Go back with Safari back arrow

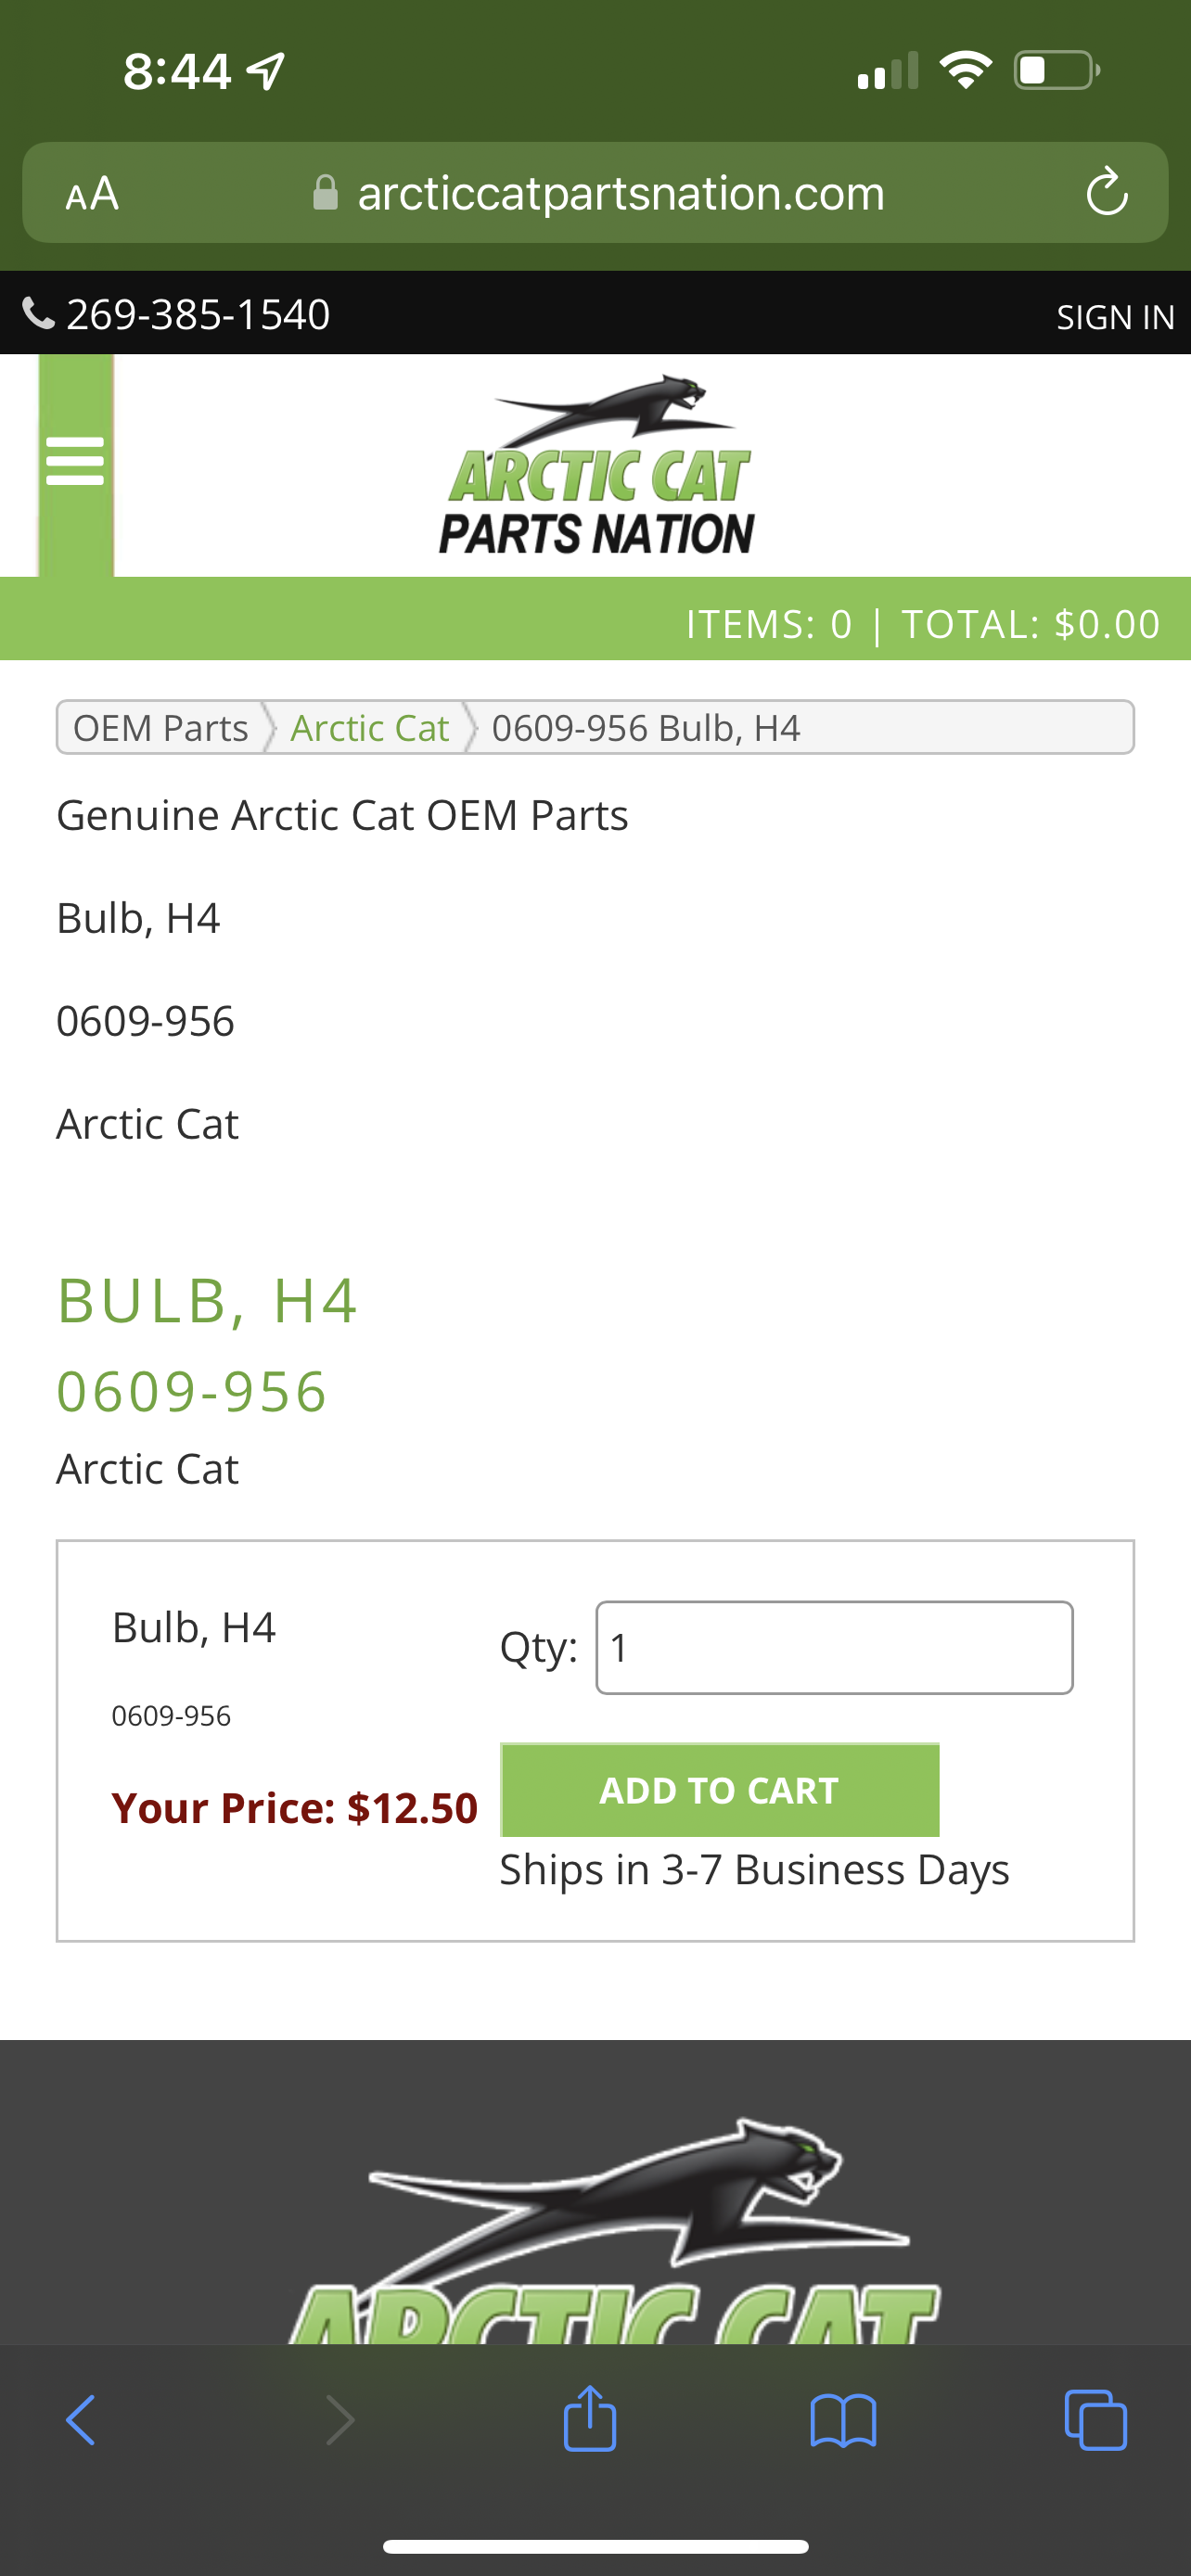81,2420
